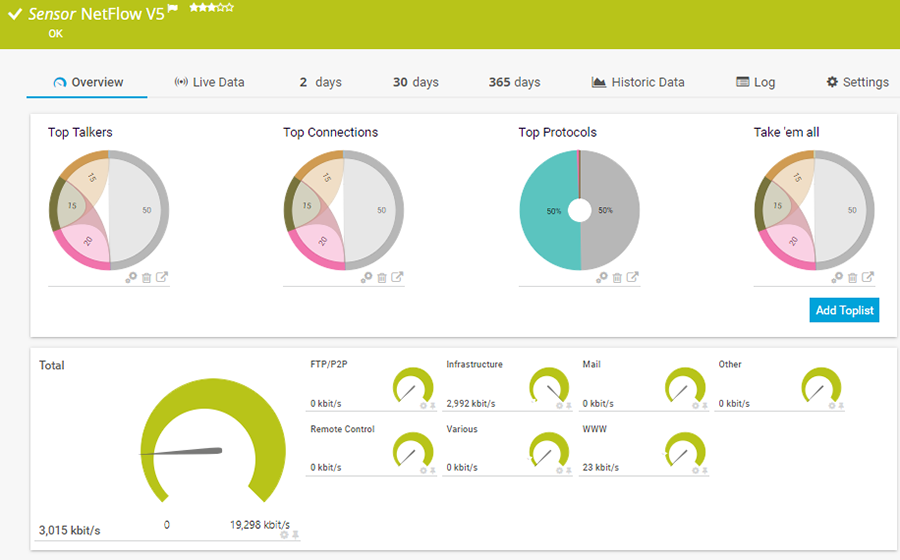Pin the Remote Control channel gauge
900x560 pixels.
pyautogui.click(x=433, y=470)
